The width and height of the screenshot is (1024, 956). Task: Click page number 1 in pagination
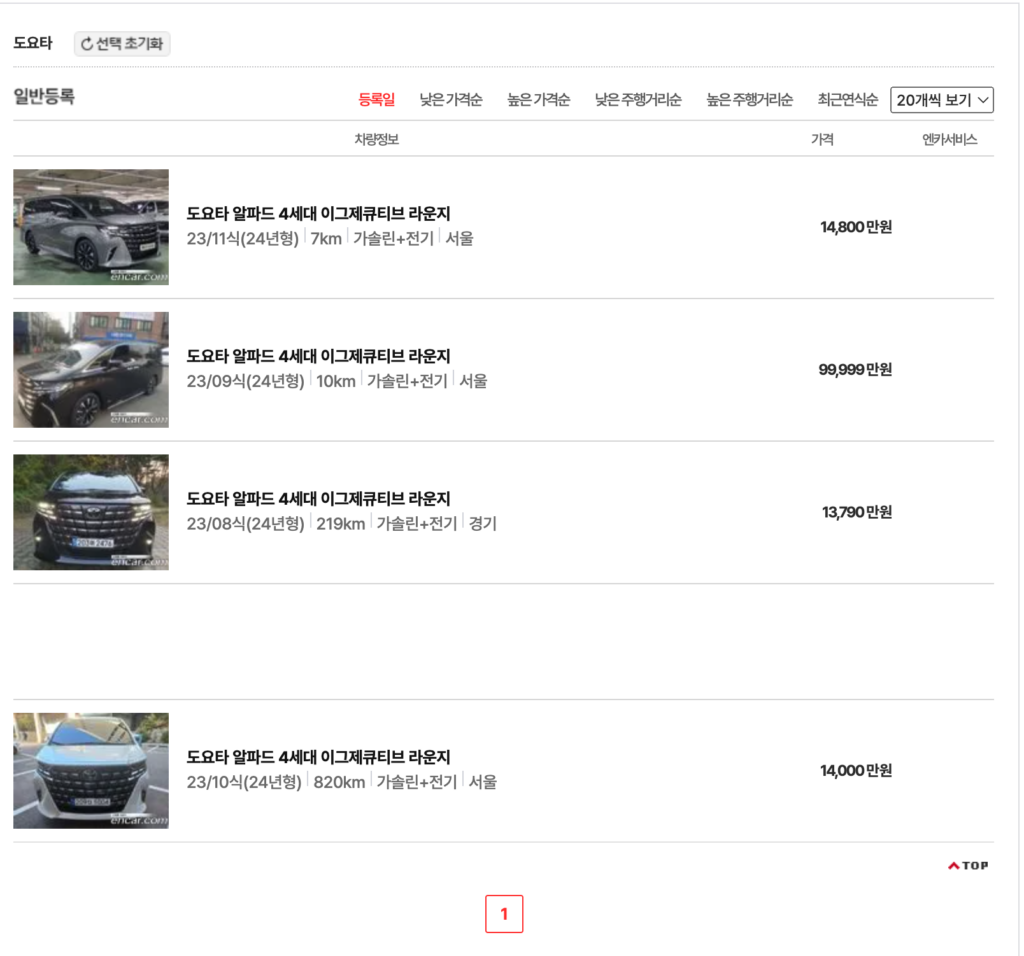504,913
